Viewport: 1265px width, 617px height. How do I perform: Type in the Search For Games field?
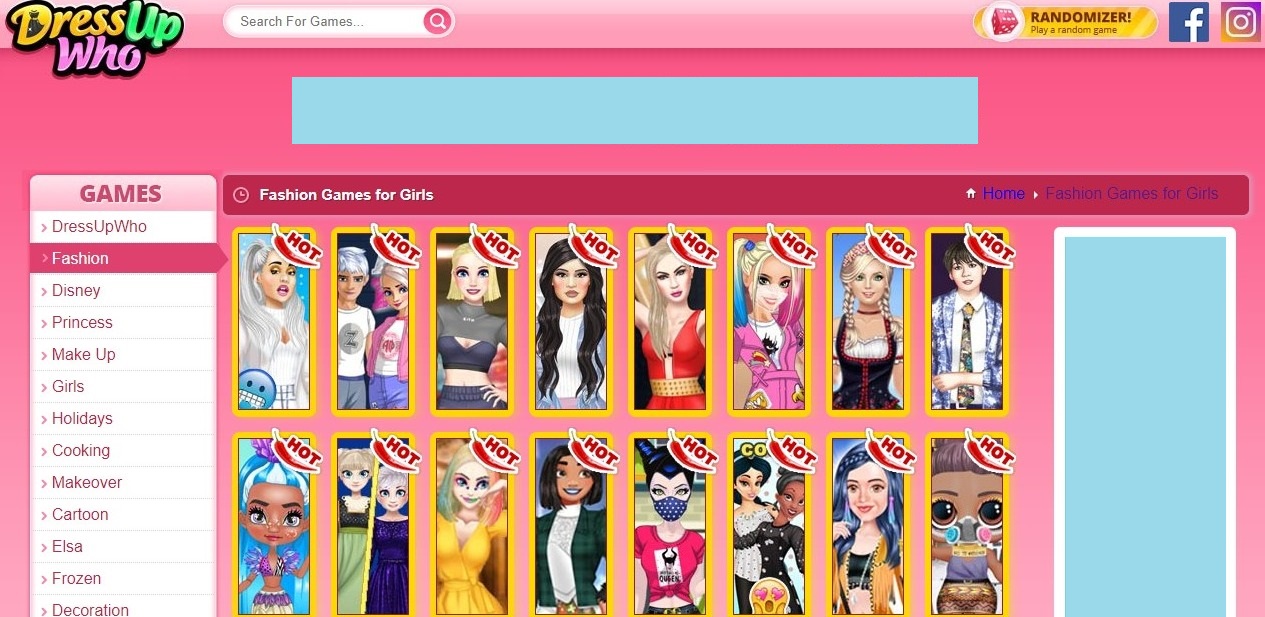tap(325, 21)
